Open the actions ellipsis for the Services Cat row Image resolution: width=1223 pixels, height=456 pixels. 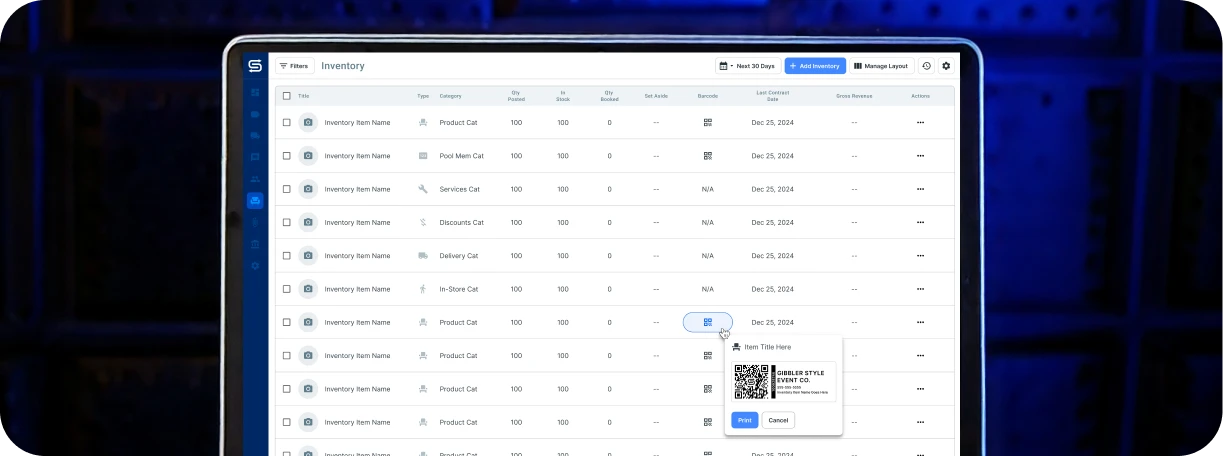coord(920,189)
